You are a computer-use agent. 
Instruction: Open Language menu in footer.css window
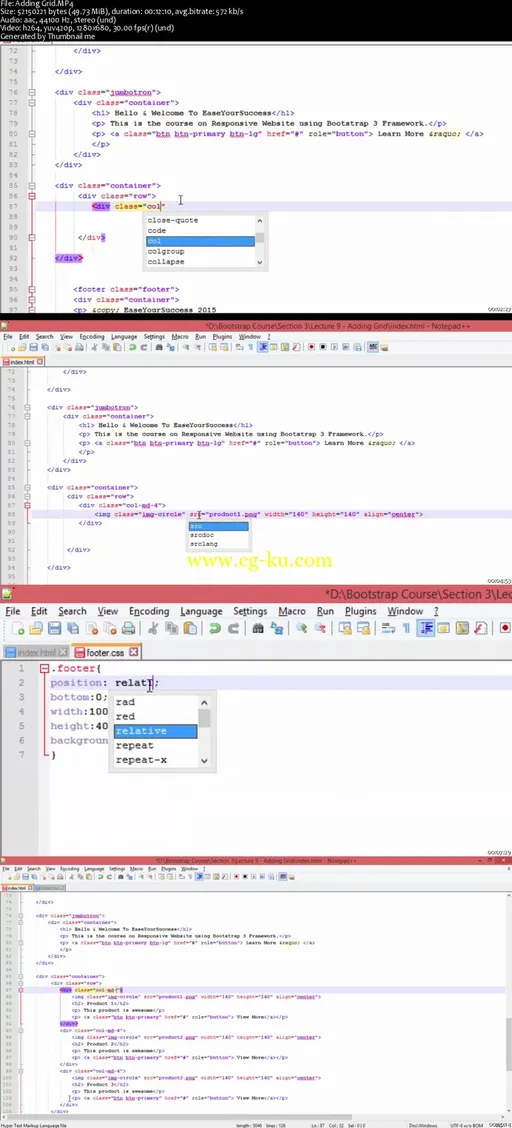(201, 611)
